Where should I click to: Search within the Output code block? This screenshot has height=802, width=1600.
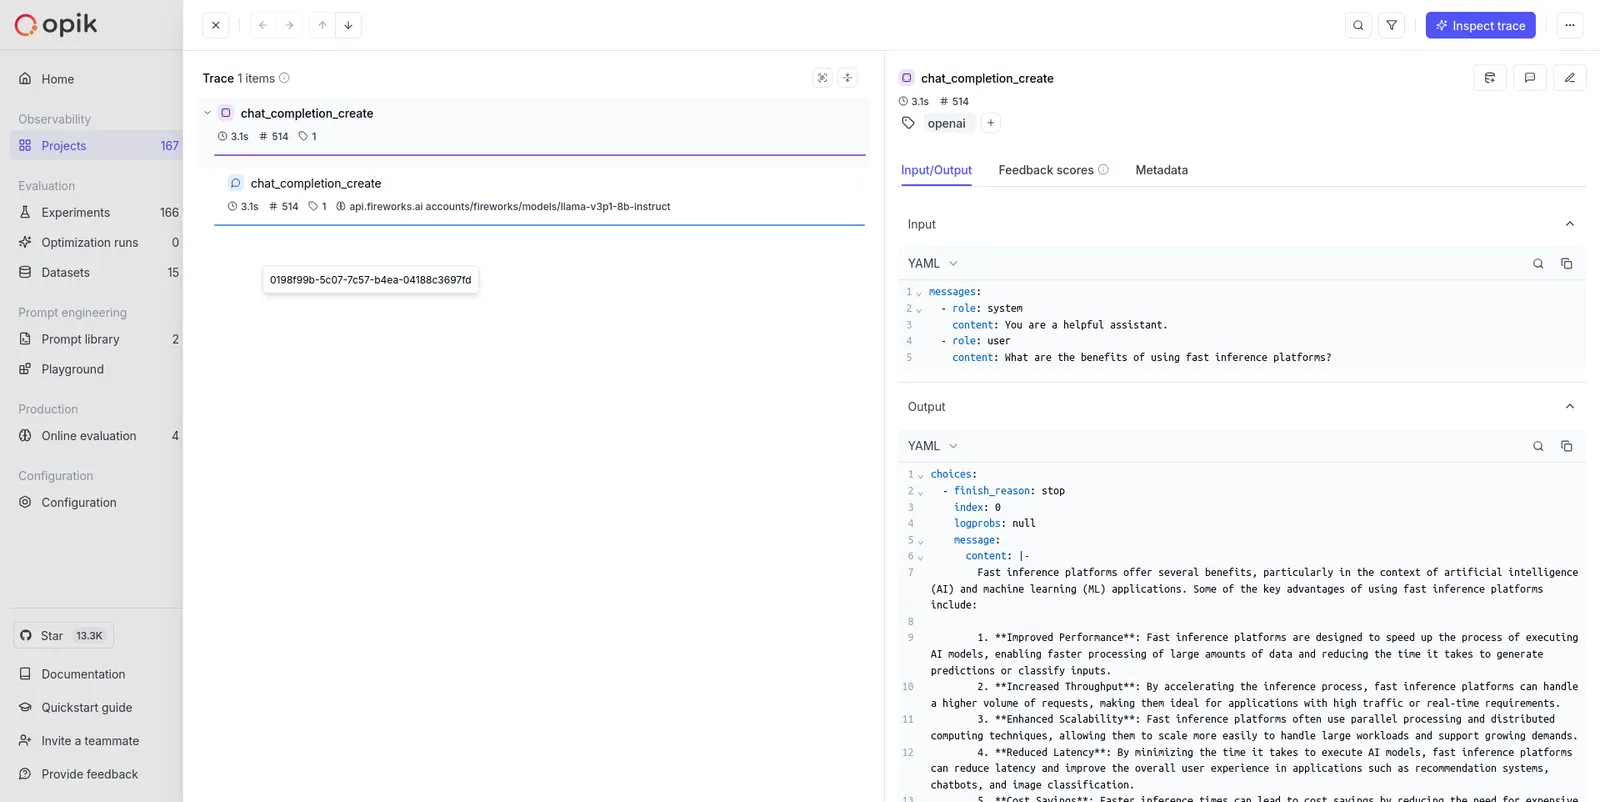click(x=1538, y=446)
